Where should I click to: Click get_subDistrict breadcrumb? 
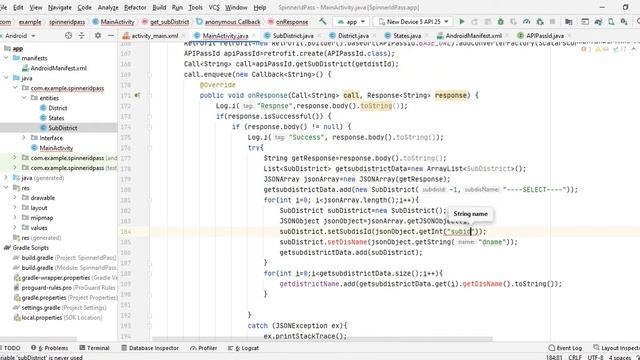pyautogui.click(x=166, y=22)
